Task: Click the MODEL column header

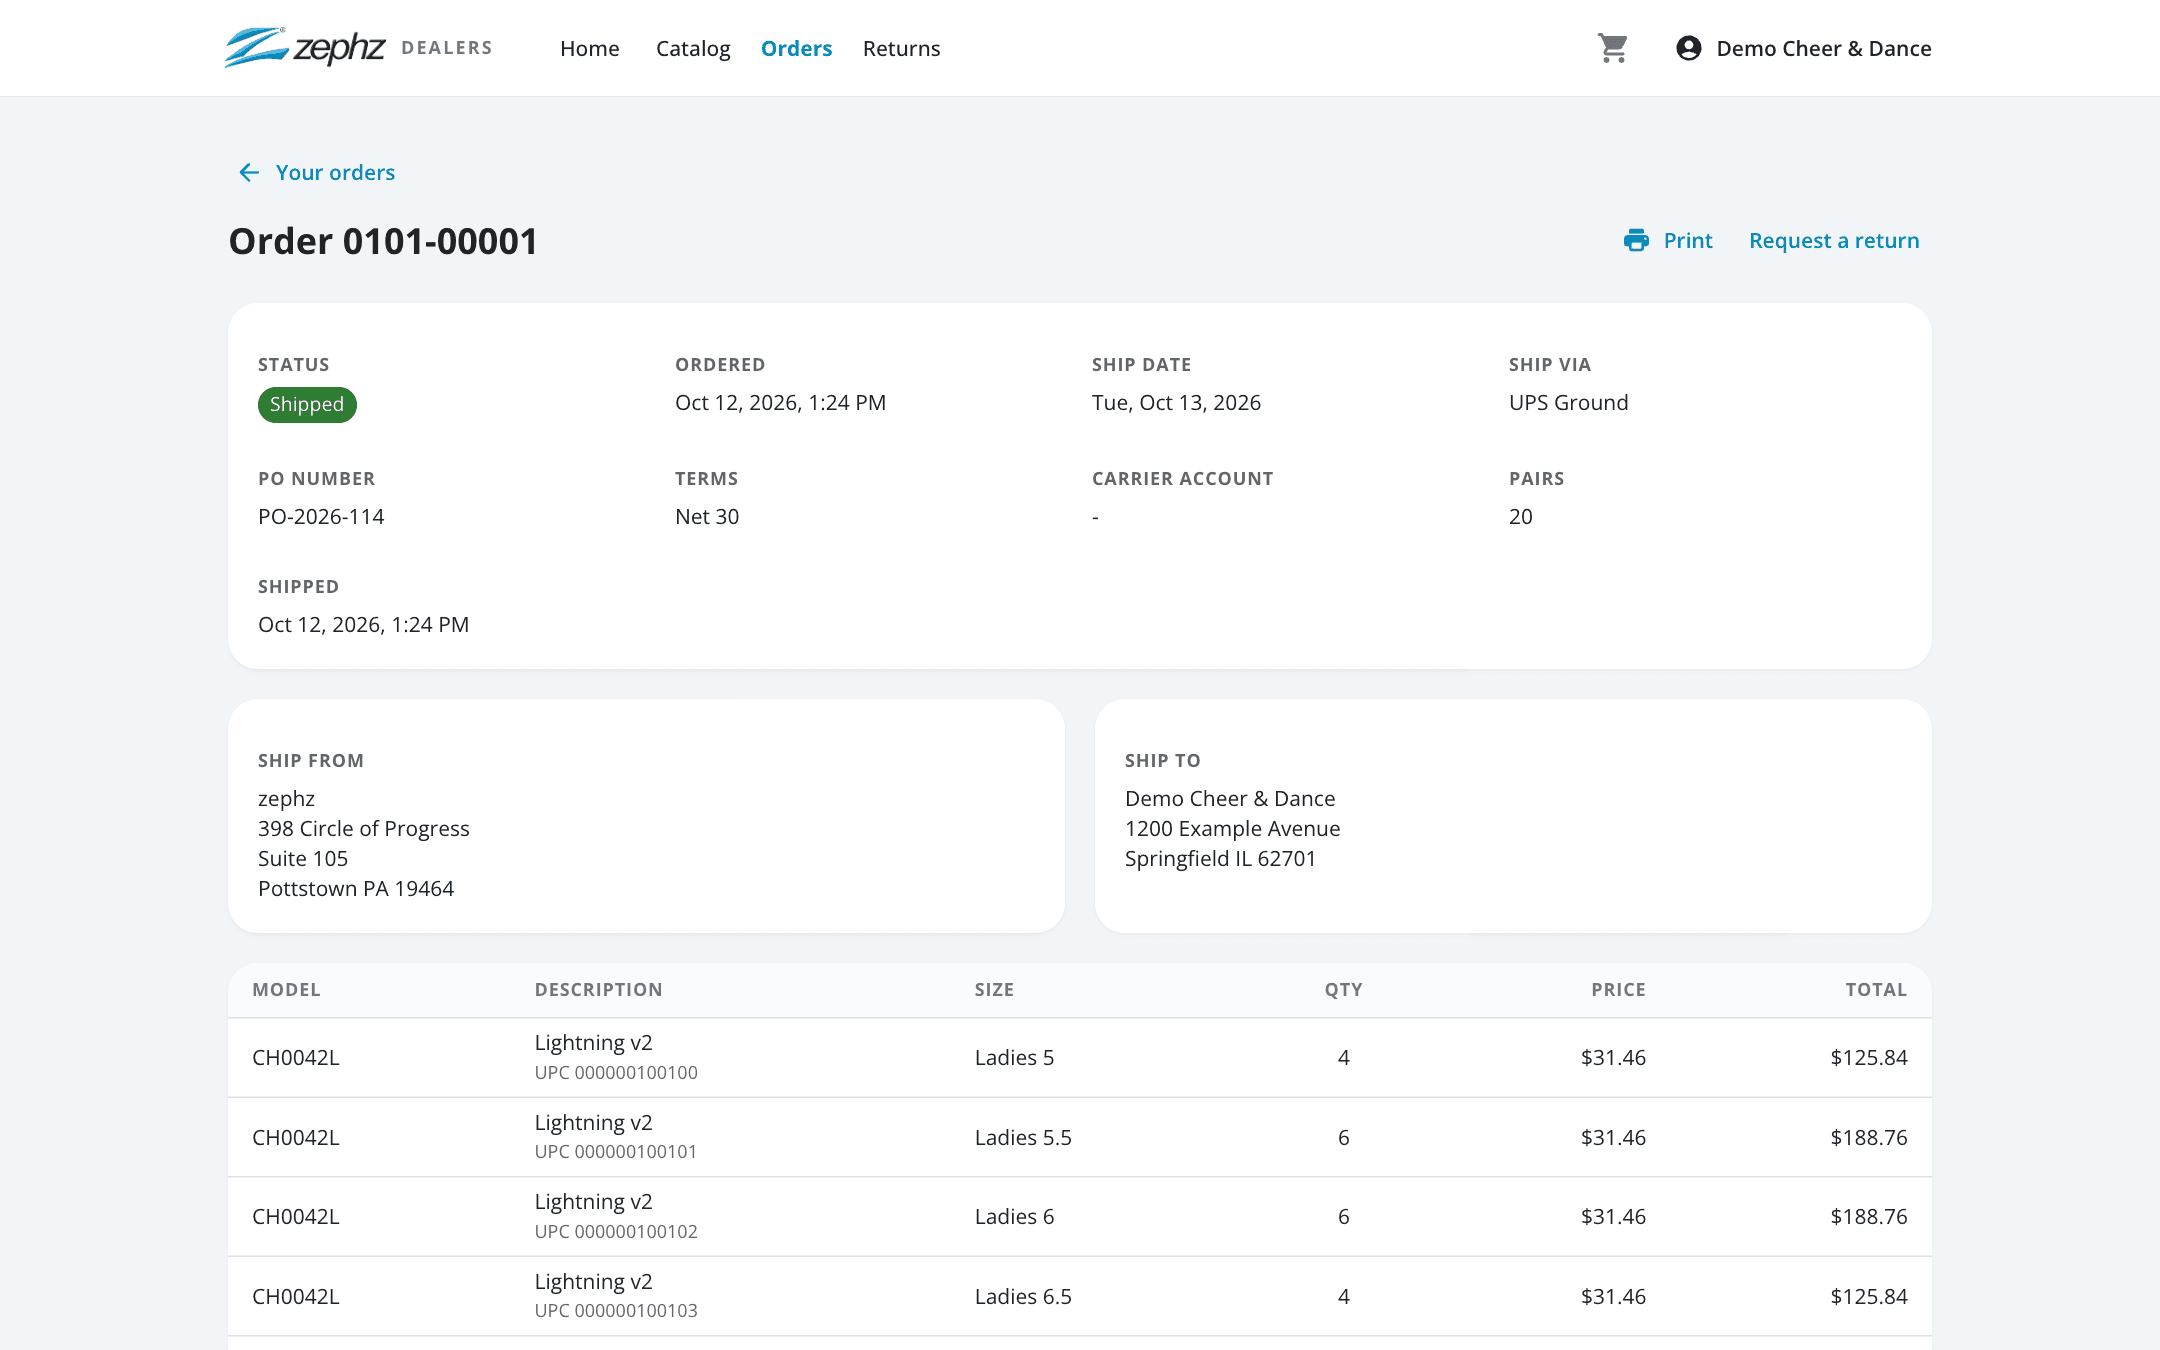Action: [x=286, y=989]
